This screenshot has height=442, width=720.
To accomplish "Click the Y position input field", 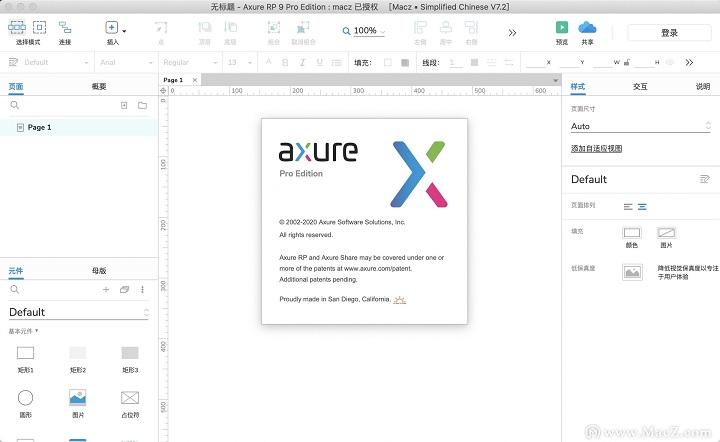I will [569, 62].
